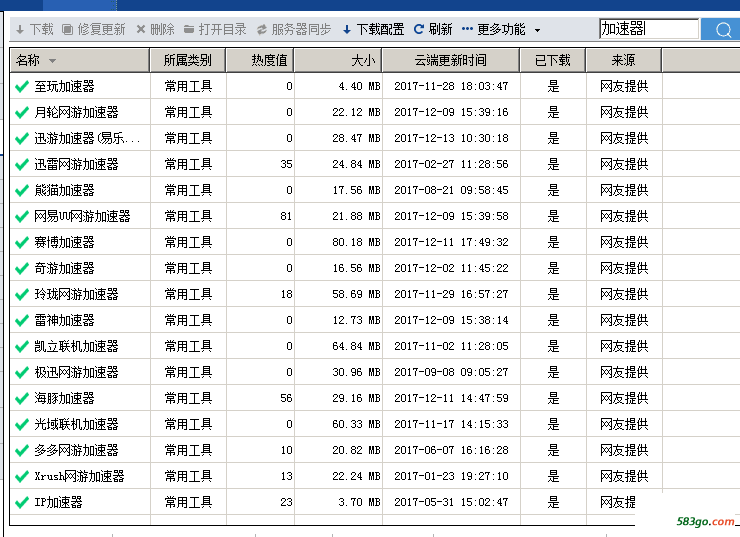Select the 凯立联机加速器 row name
Screen dimensions: 740x537
(76, 346)
